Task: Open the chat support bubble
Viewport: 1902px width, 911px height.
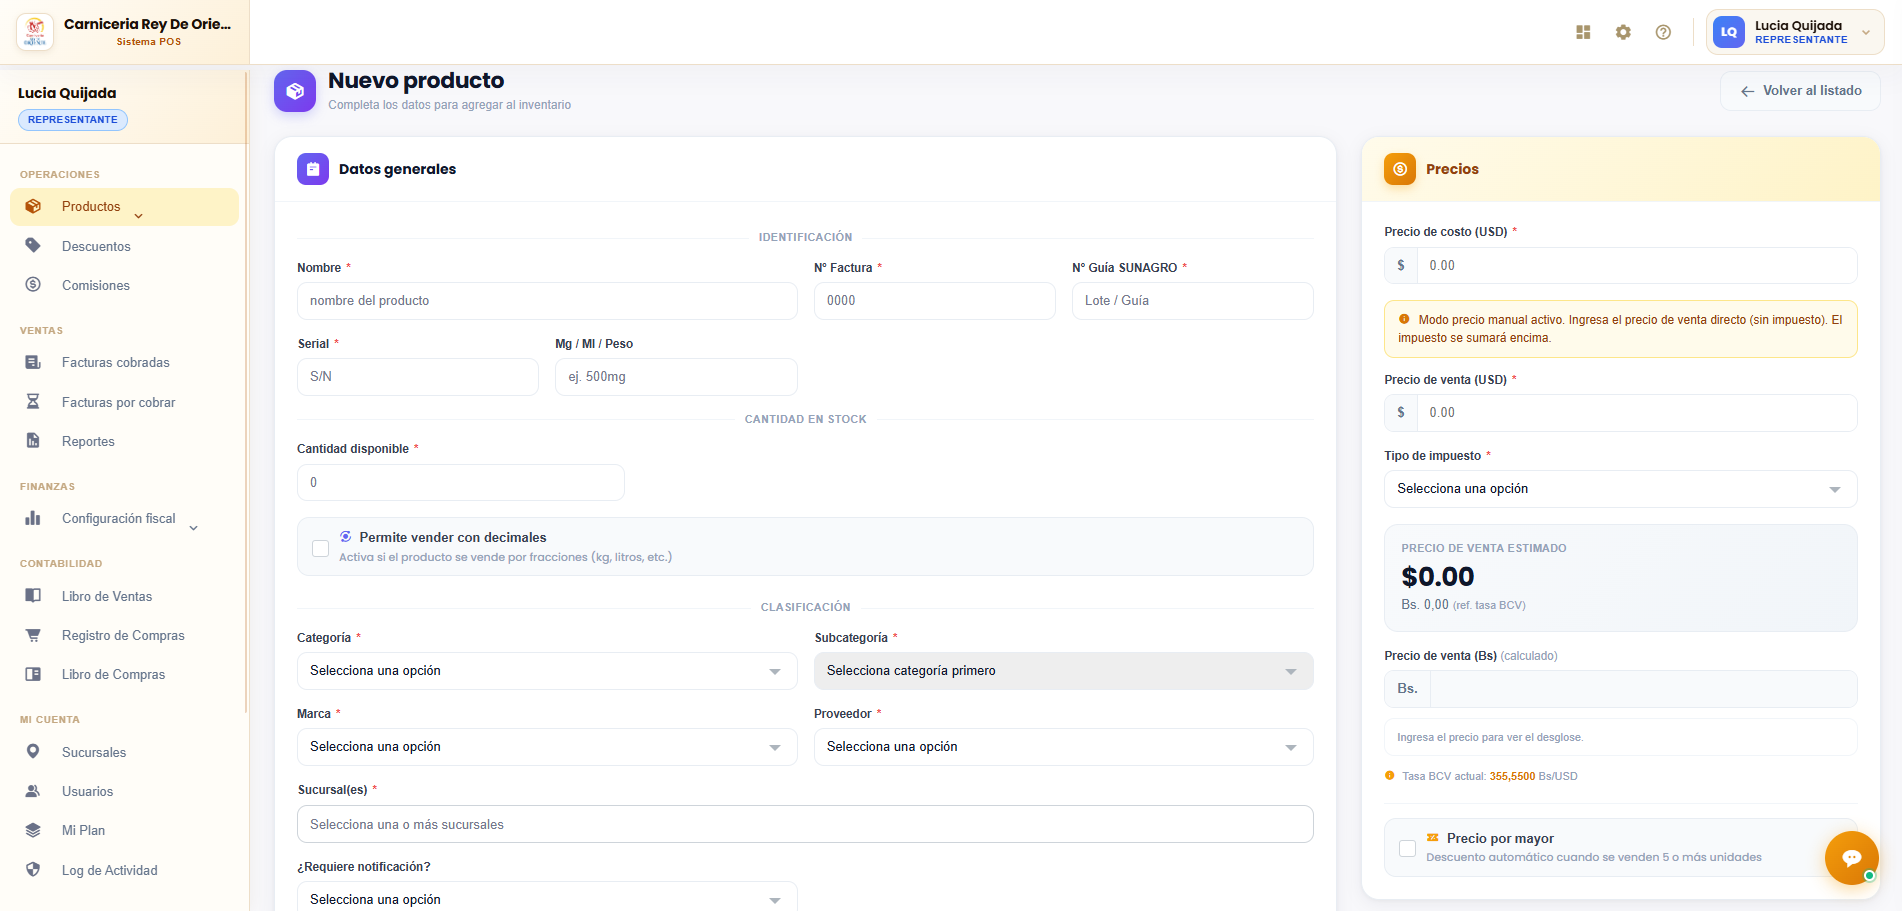Action: pyautogui.click(x=1851, y=857)
